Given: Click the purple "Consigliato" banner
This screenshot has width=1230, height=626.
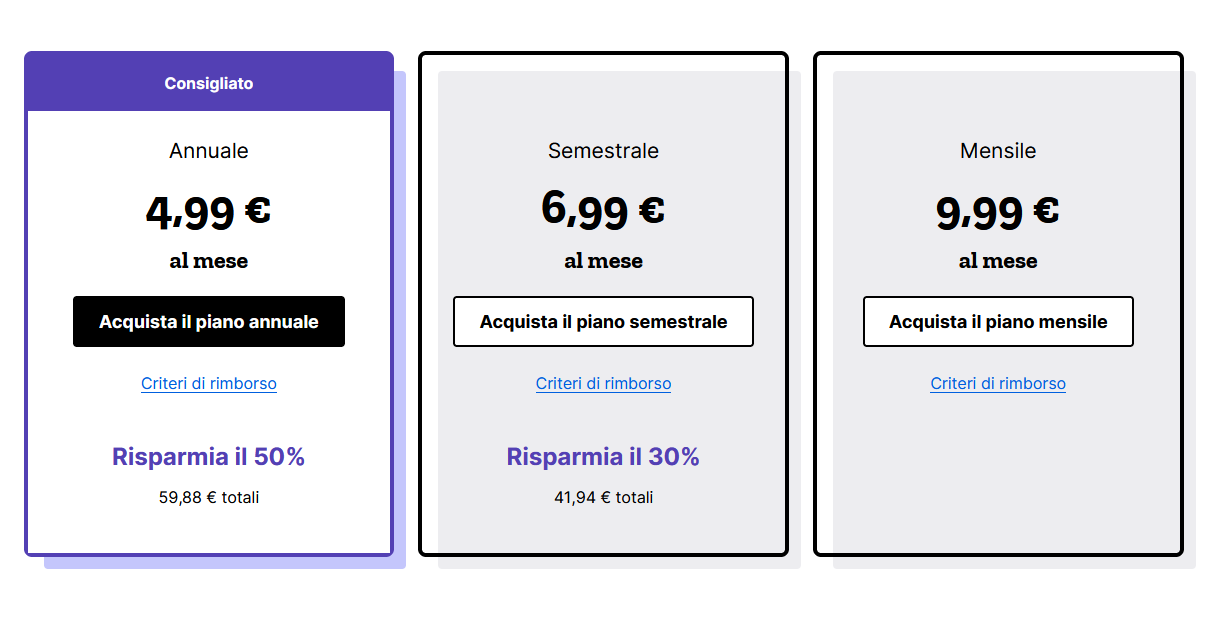Looking at the screenshot, I should coord(209,83).
